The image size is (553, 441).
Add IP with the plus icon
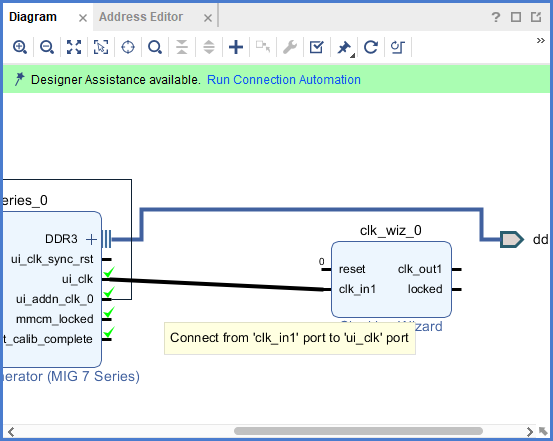tap(236, 47)
